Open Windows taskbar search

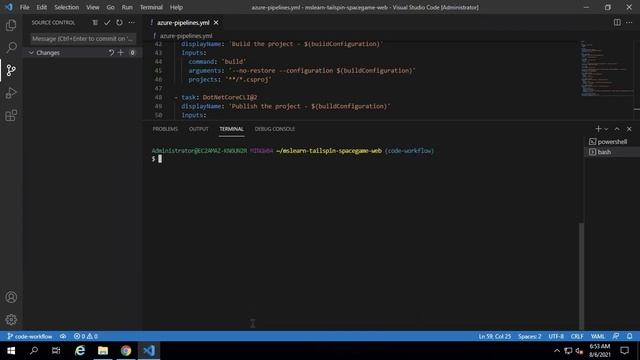pos(34,351)
